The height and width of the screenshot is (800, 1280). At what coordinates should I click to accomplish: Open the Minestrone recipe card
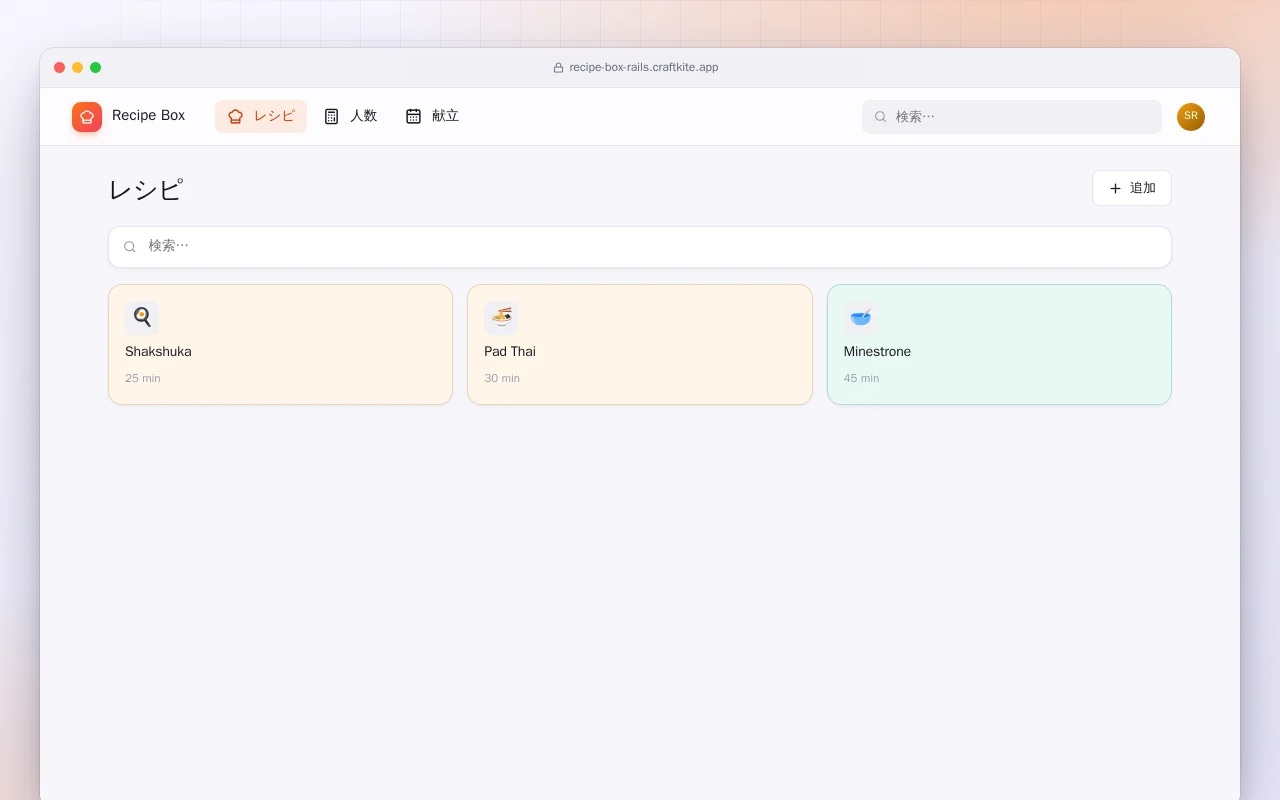999,345
